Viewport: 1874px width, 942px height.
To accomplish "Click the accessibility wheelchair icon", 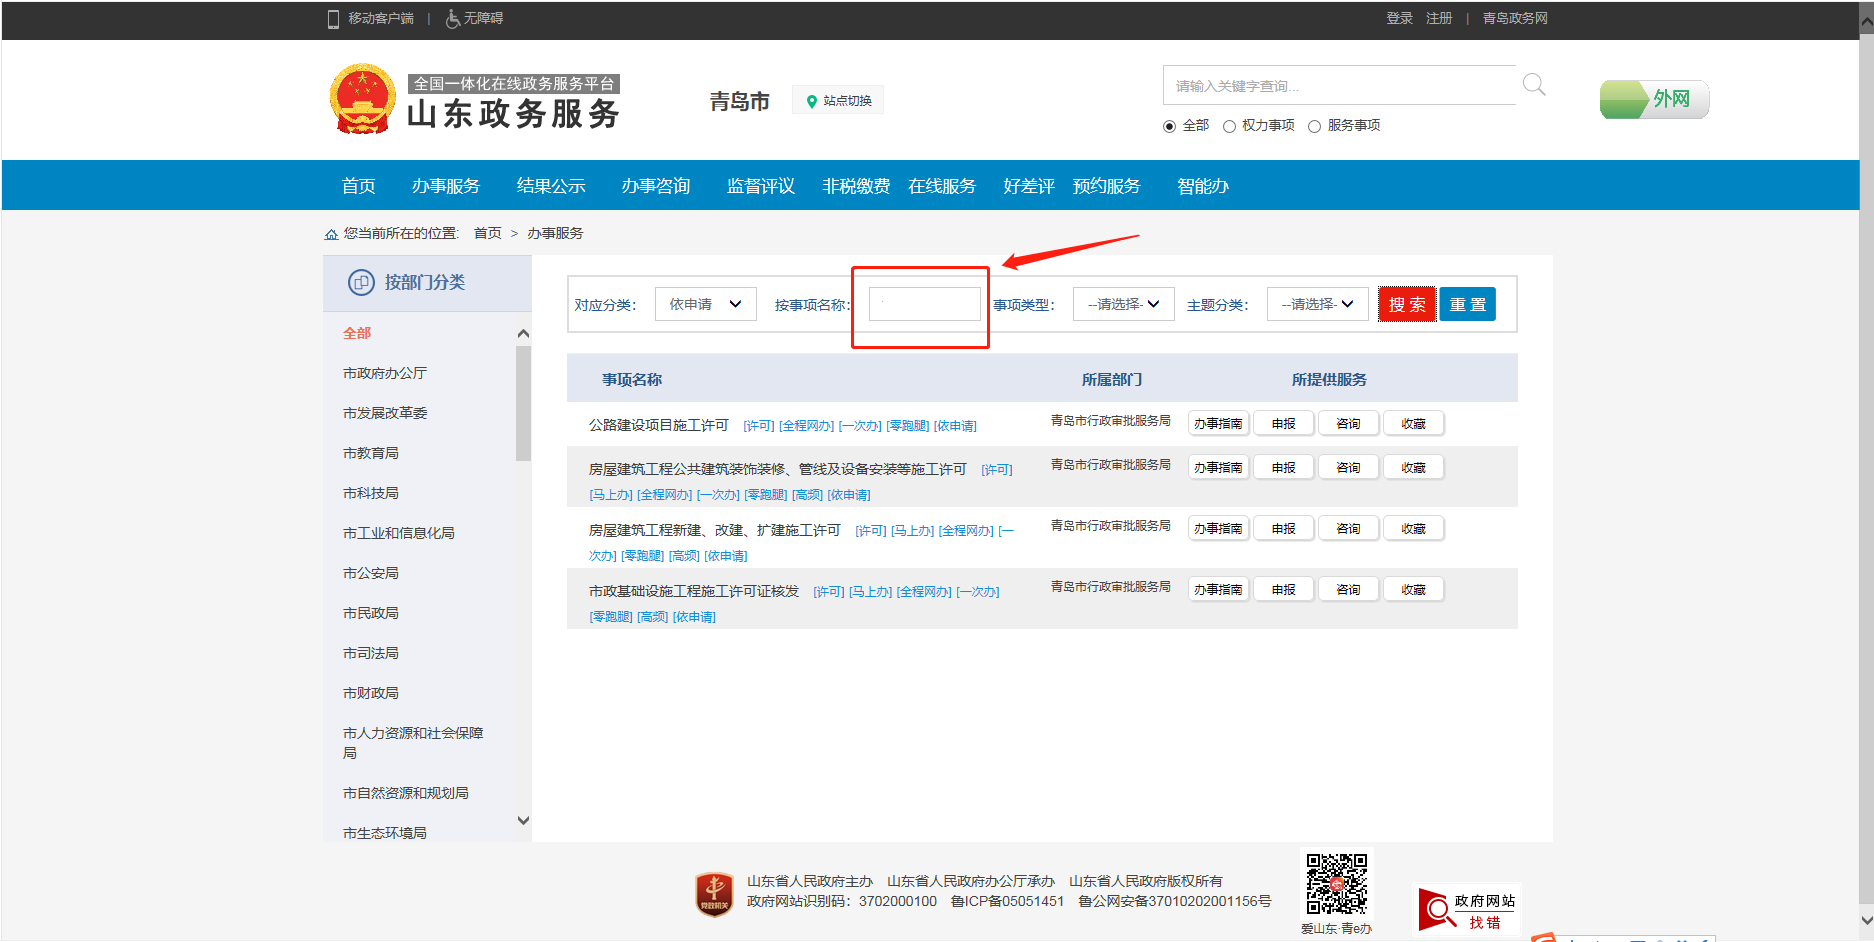I will pos(453,19).
